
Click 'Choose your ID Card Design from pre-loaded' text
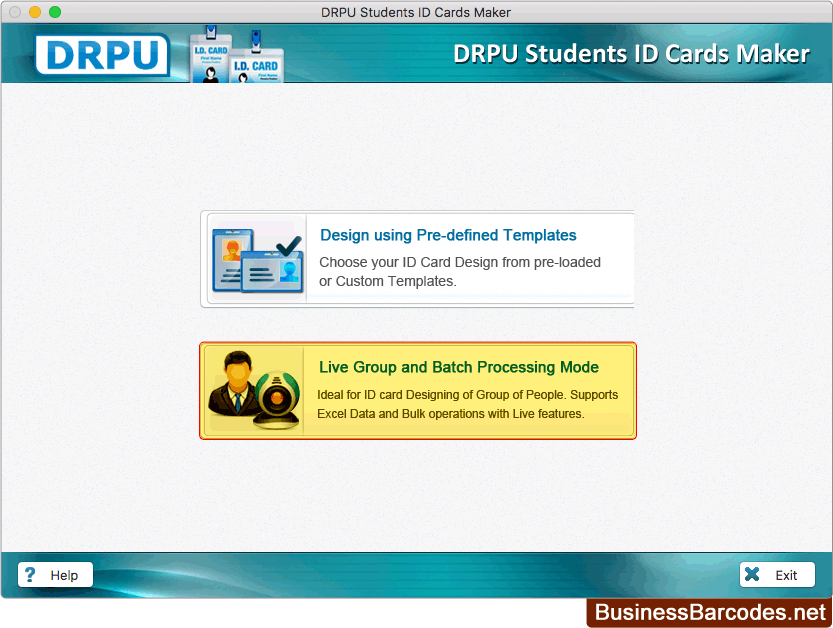460,262
